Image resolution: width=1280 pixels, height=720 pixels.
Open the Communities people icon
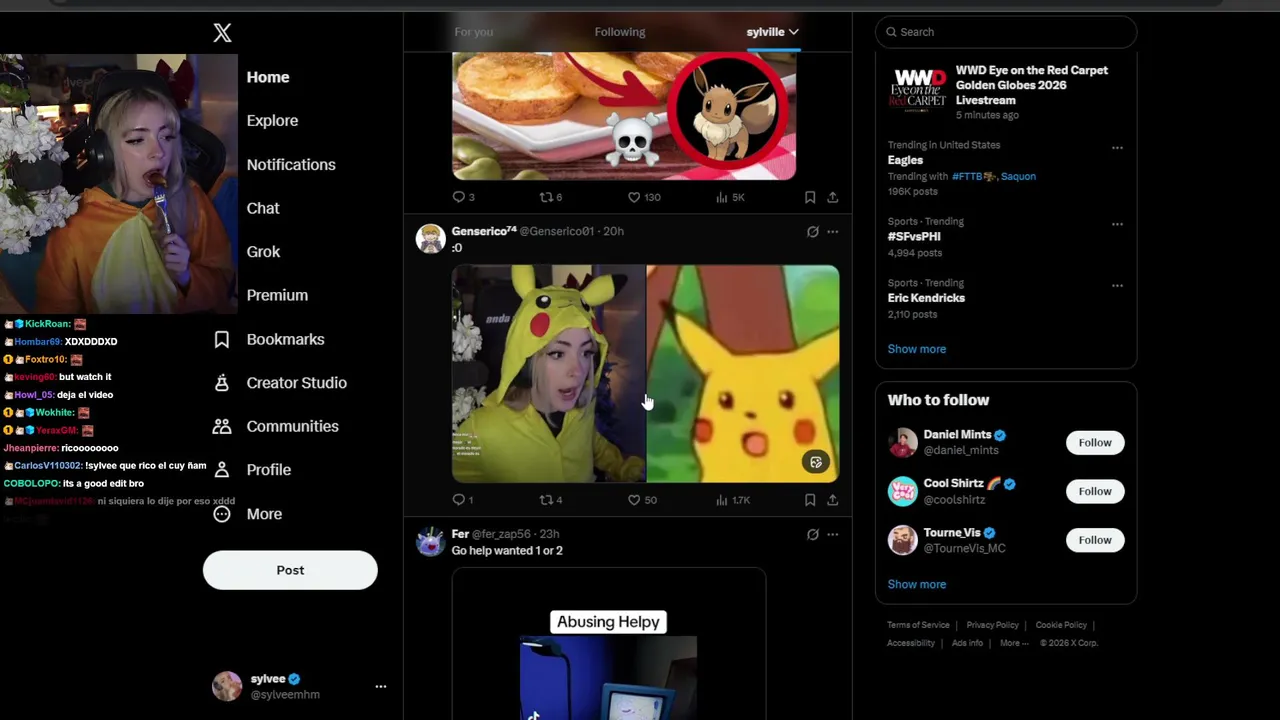click(222, 426)
